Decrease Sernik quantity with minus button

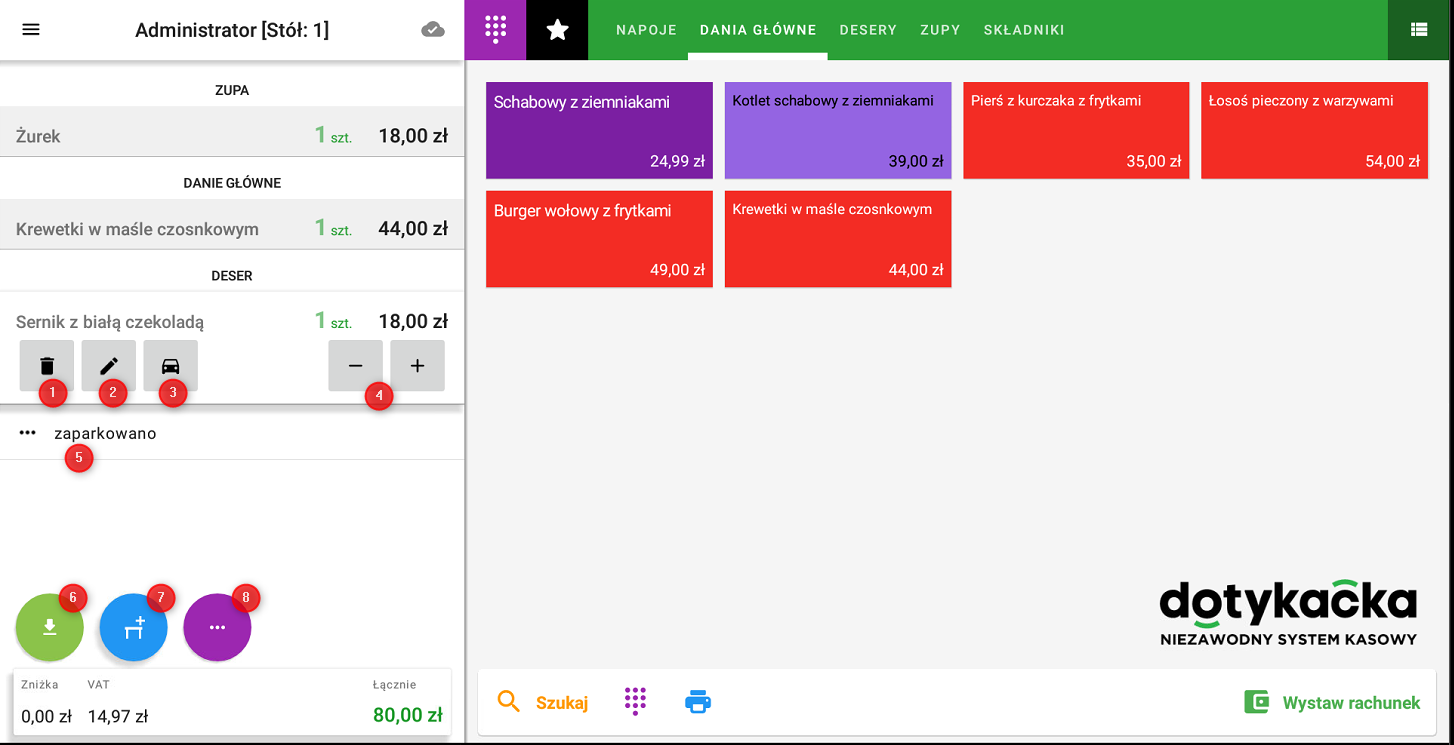356,366
